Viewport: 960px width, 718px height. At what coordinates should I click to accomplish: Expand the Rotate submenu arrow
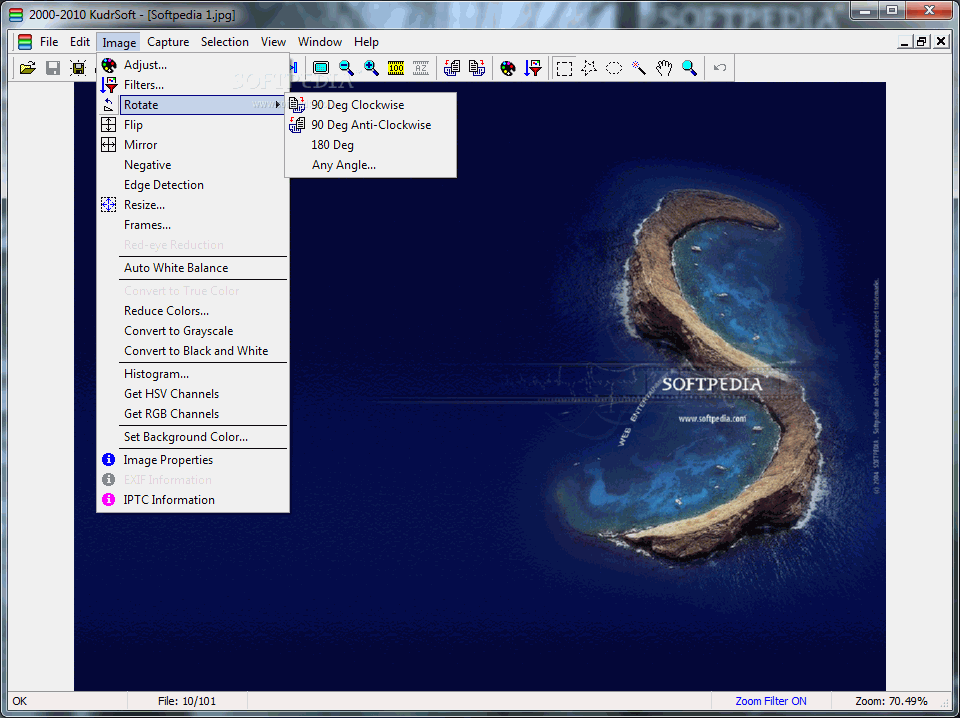278,105
